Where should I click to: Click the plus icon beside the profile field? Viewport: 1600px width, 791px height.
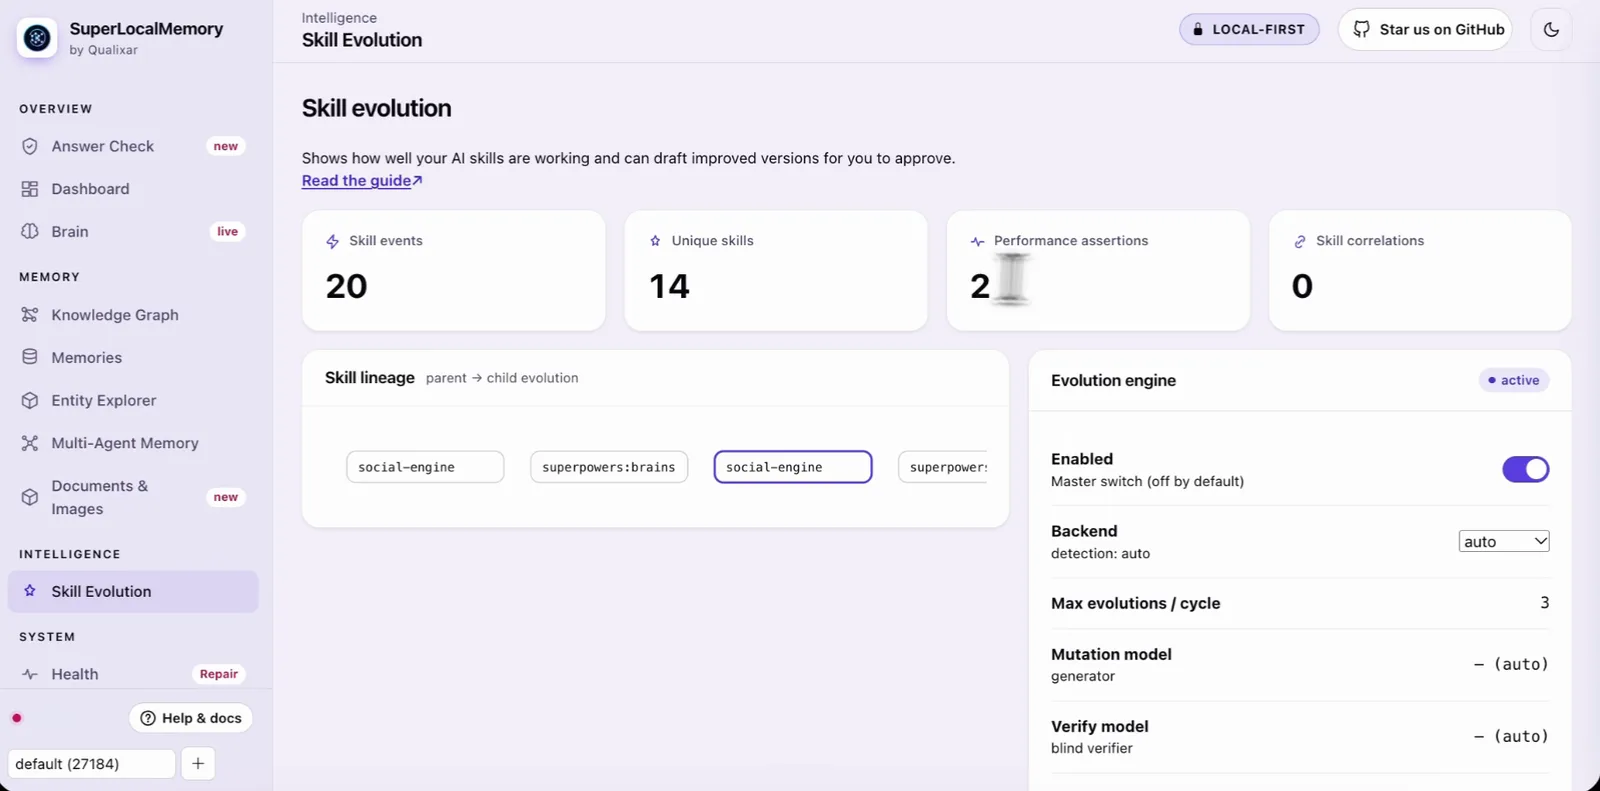tap(198, 764)
